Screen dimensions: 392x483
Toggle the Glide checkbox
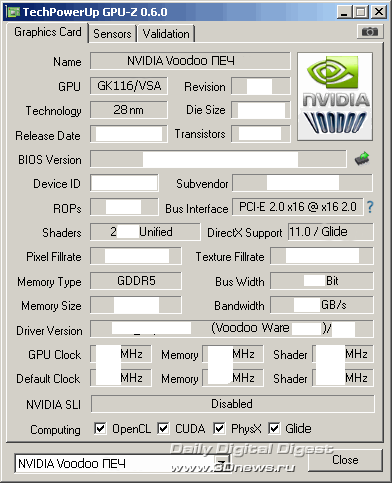pos(274,428)
